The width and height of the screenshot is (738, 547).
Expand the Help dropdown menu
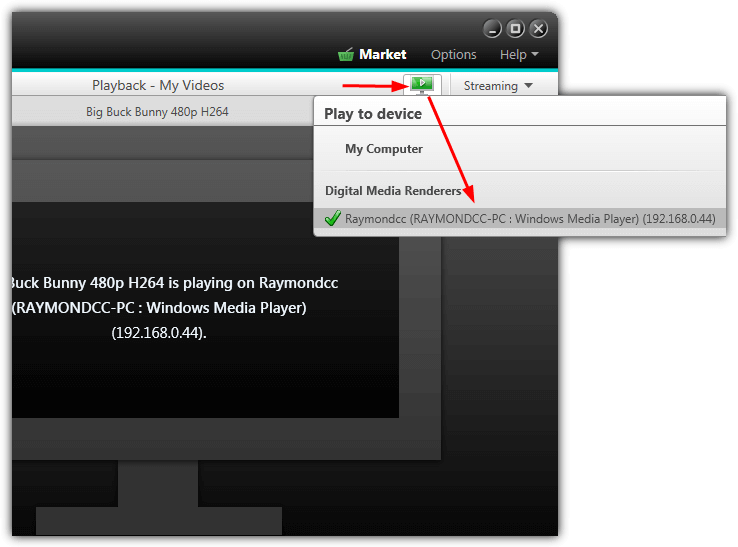[519, 55]
